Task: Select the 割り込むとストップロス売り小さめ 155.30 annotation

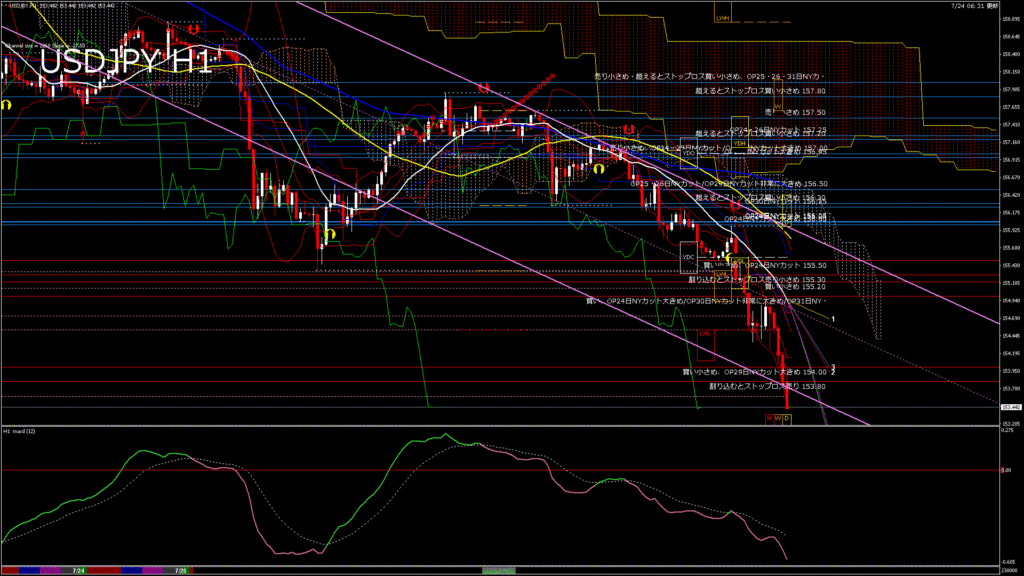Action: click(x=757, y=280)
